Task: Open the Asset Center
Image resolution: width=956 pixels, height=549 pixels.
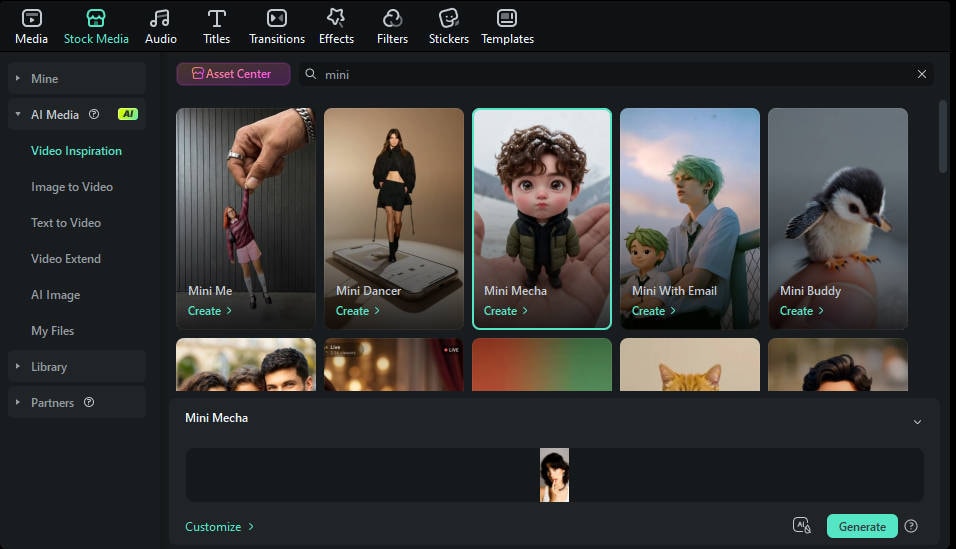Action: (x=233, y=74)
